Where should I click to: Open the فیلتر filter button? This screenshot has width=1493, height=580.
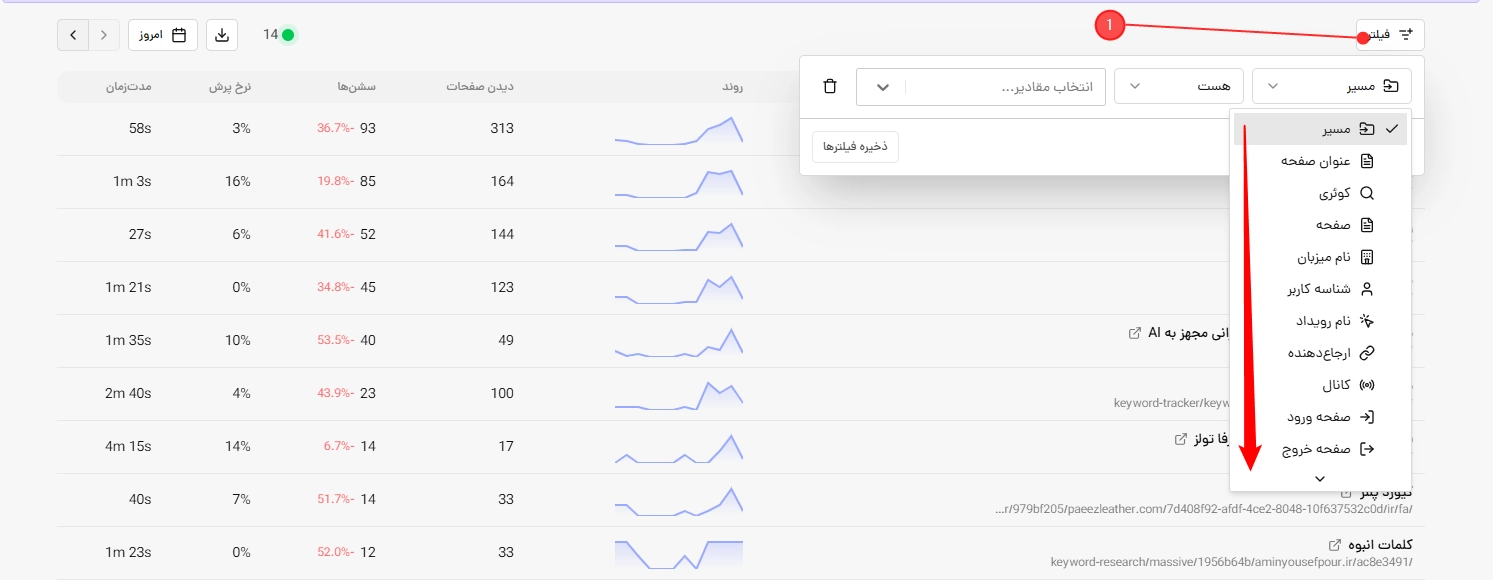click(x=1391, y=35)
